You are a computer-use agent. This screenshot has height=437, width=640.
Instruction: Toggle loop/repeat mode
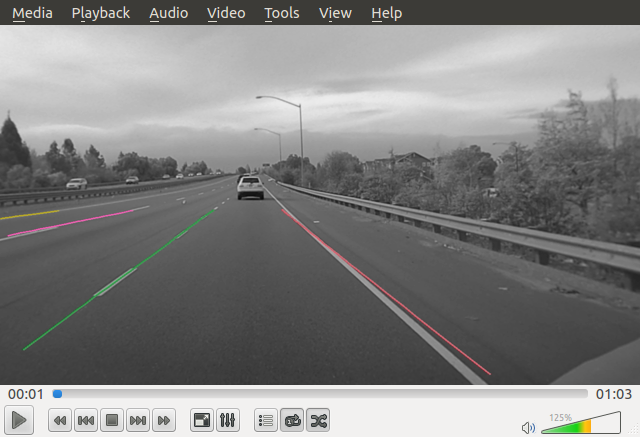[x=292, y=420]
